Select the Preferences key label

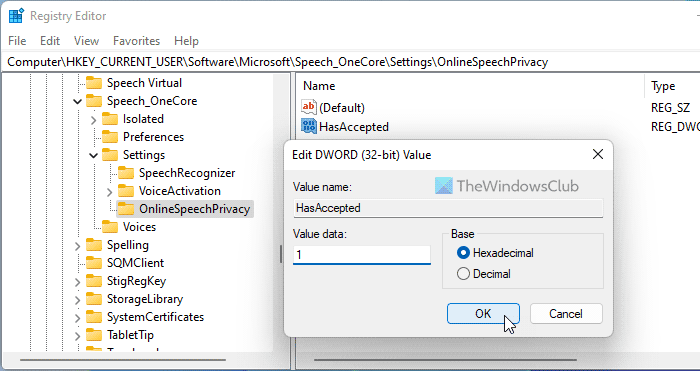coord(153,137)
